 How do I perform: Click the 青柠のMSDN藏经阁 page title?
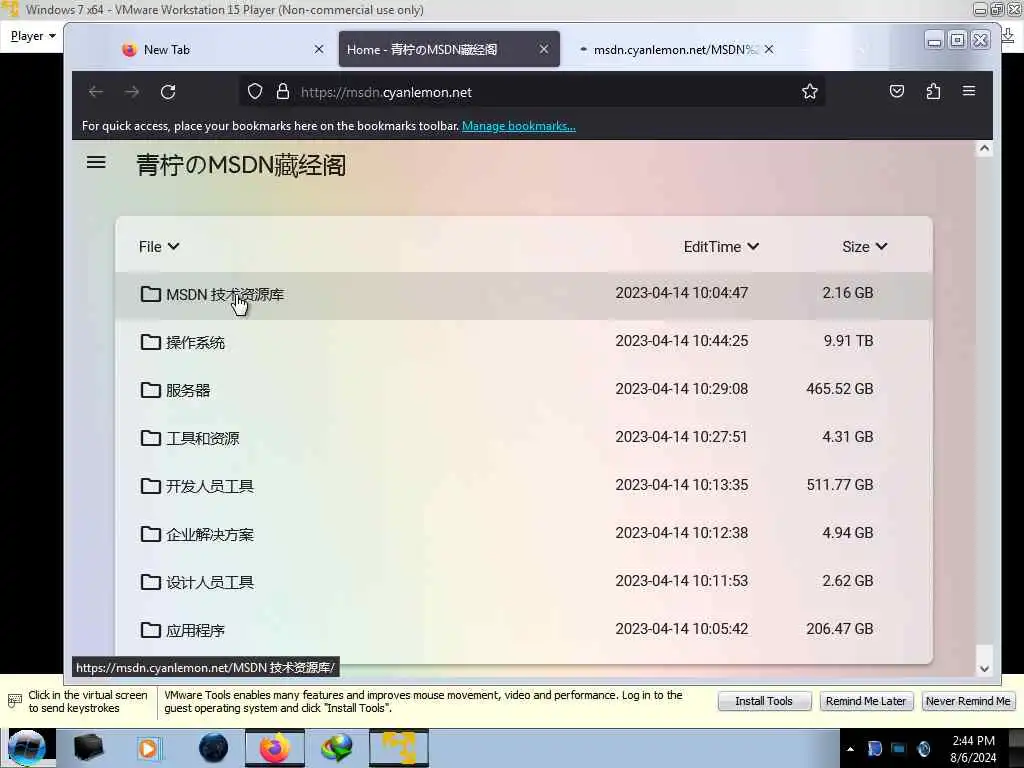click(x=241, y=165)
